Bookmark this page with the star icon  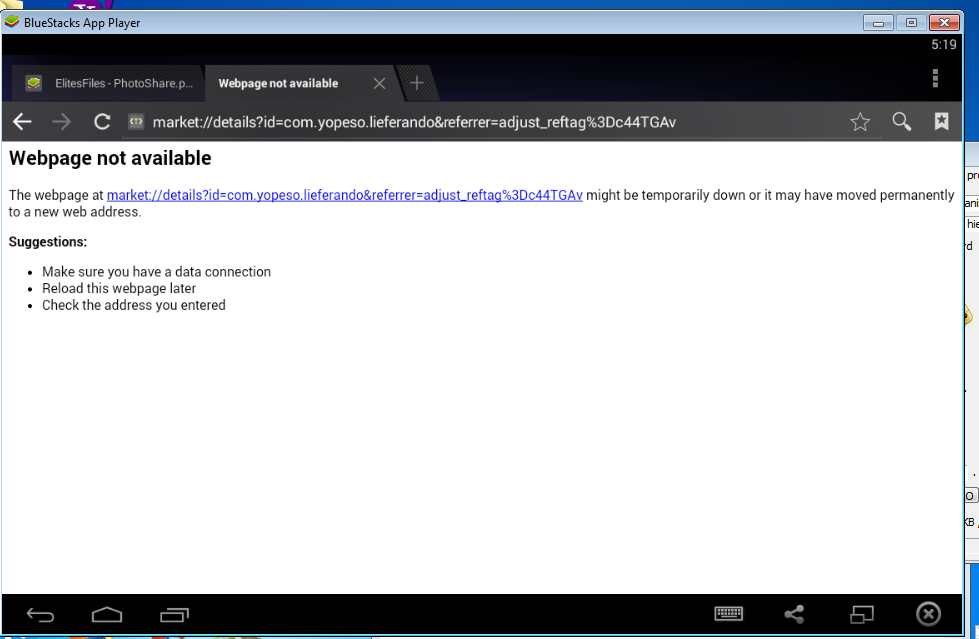860,122
